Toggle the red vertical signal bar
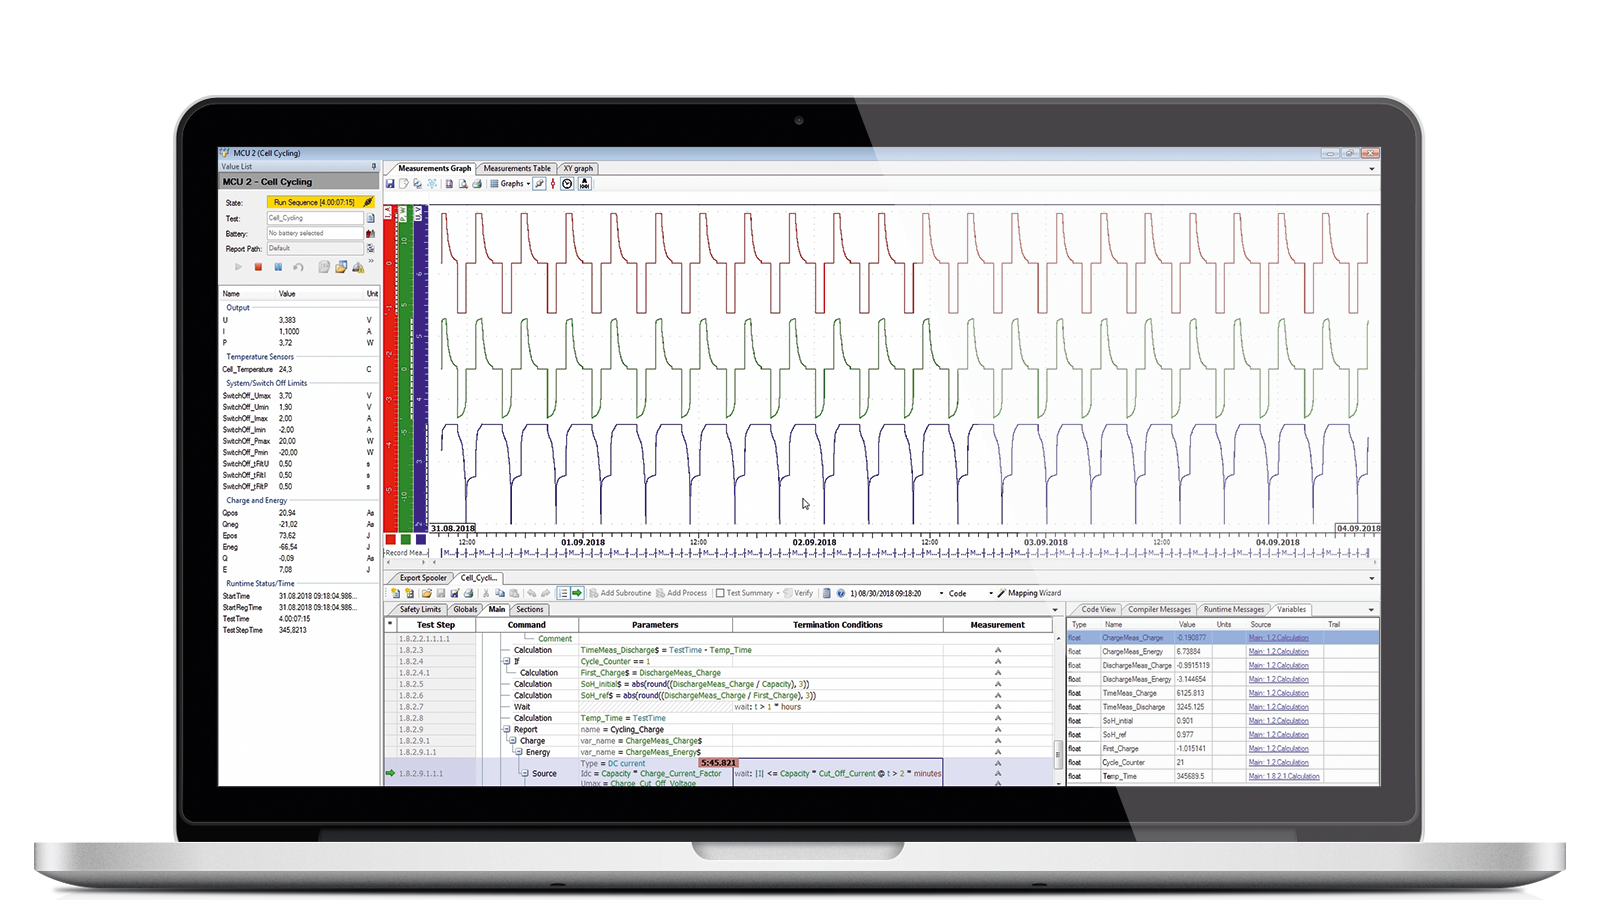Image resolution: width=1600 pixels, height=900 pixels. (390, 370)
